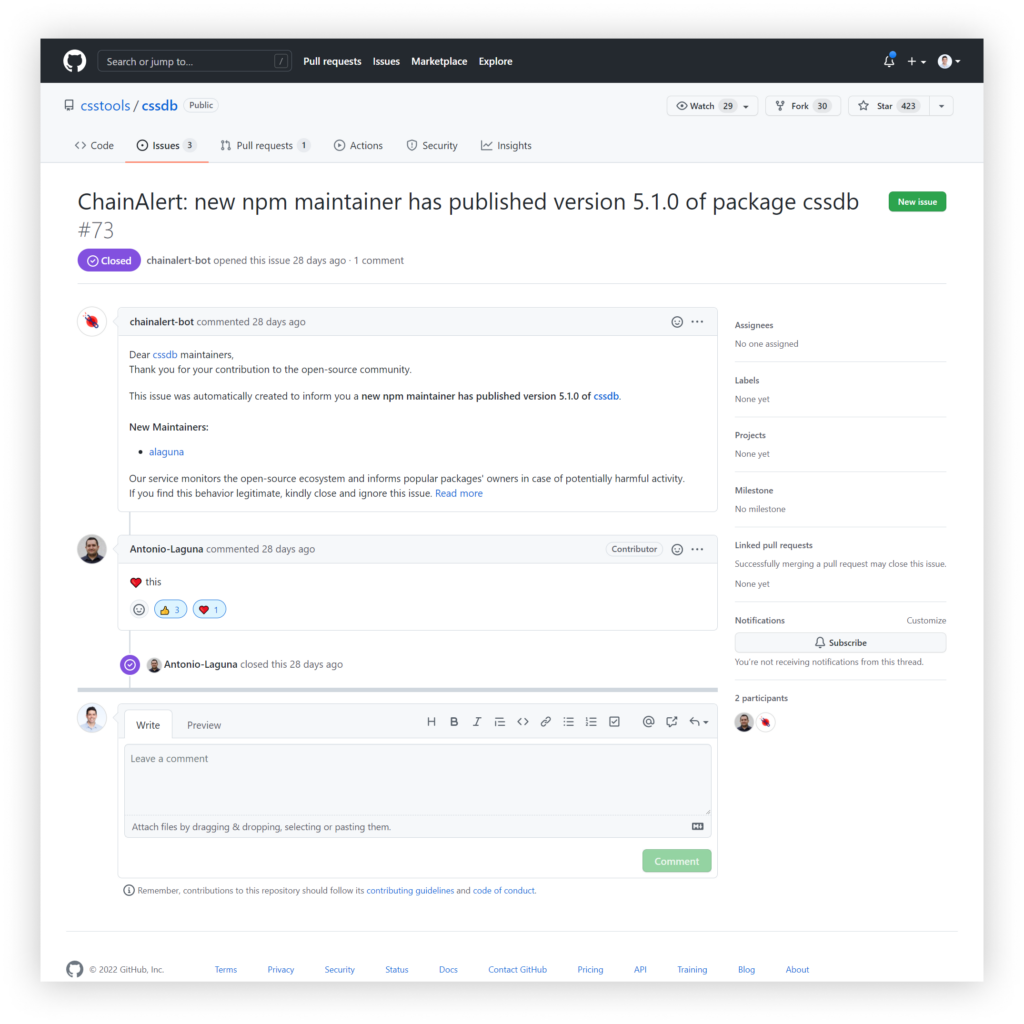Click the footer GitHub logo
The height and width of the screenshot is (1024, 1024).
[74, 969]
